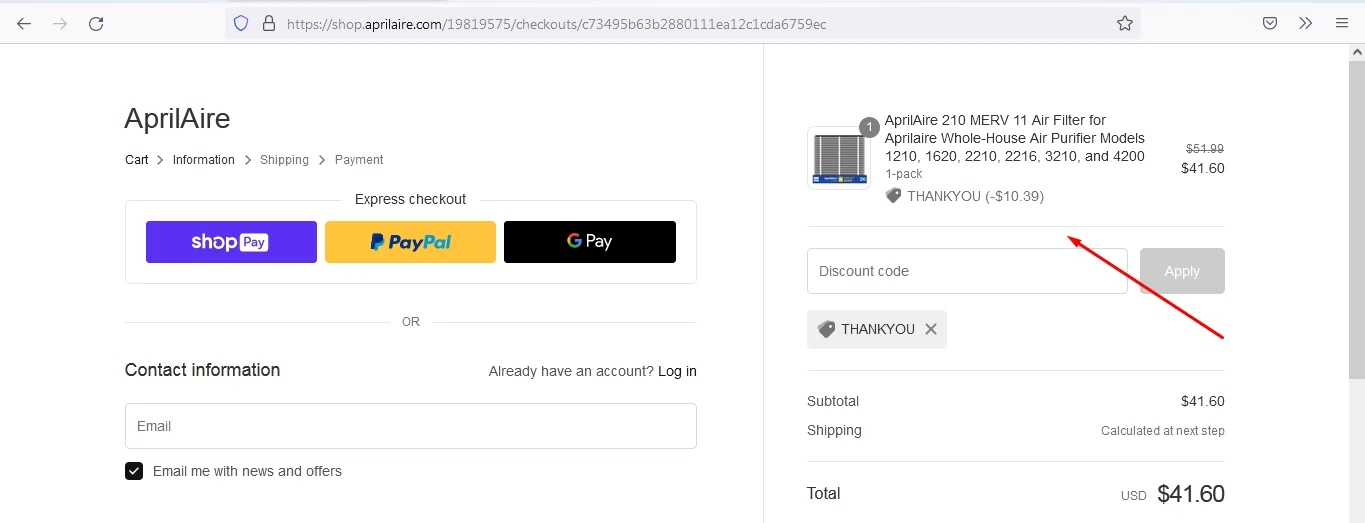Select the Shipping breadcrumb step
The width and height of the screenshot is (1365, 523).
[284, 160]
